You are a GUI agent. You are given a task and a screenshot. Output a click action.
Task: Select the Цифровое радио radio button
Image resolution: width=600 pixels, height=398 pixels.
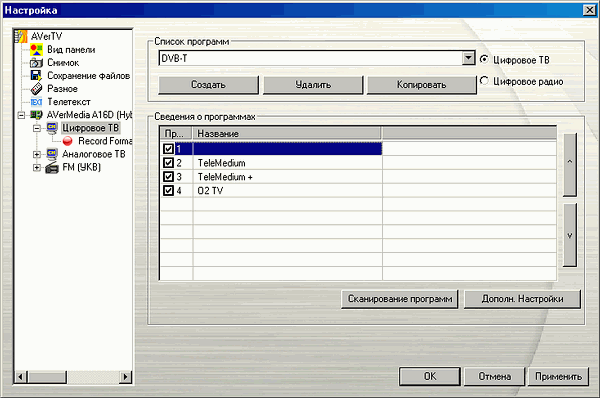(484, 81)
